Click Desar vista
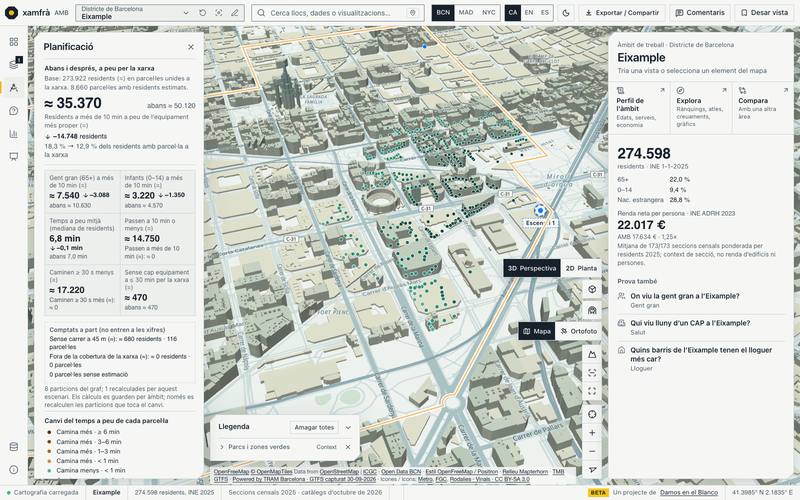The width and height of the screenshot is (800, 500). point(764,13)
